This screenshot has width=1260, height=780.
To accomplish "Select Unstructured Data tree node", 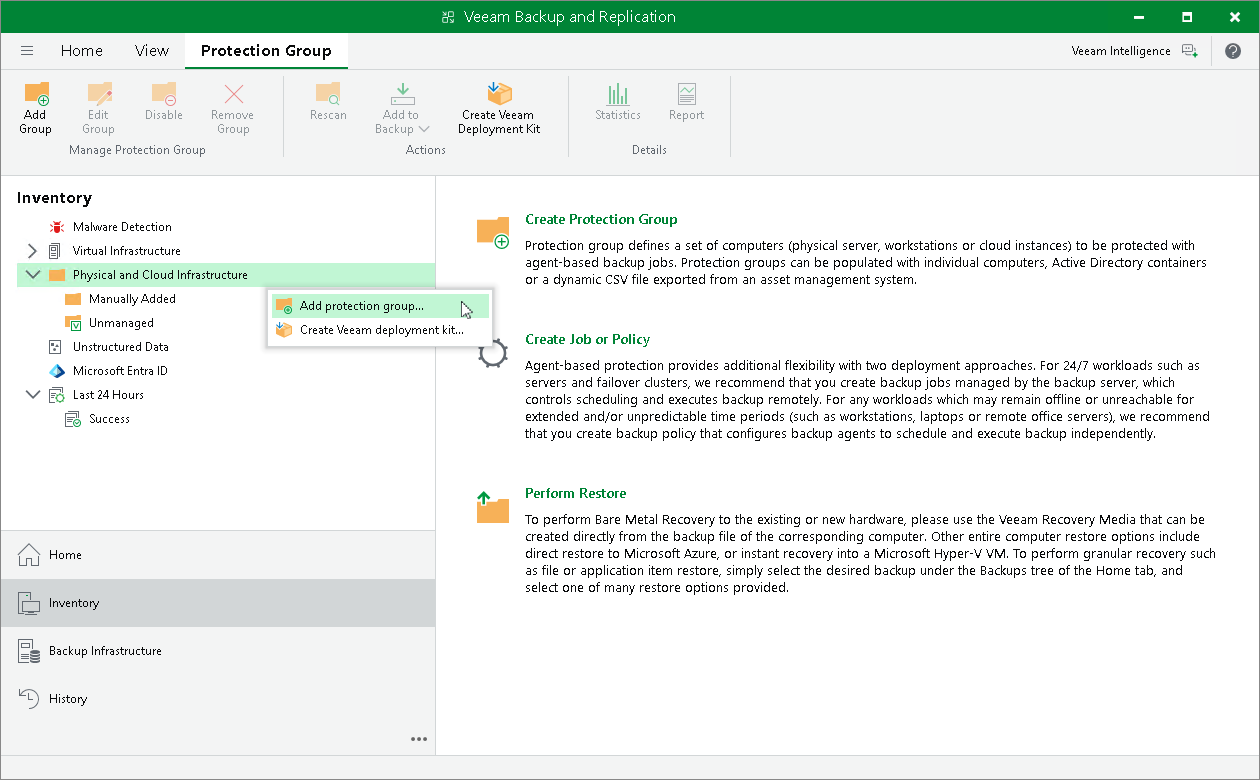I will tap(120, 347).
